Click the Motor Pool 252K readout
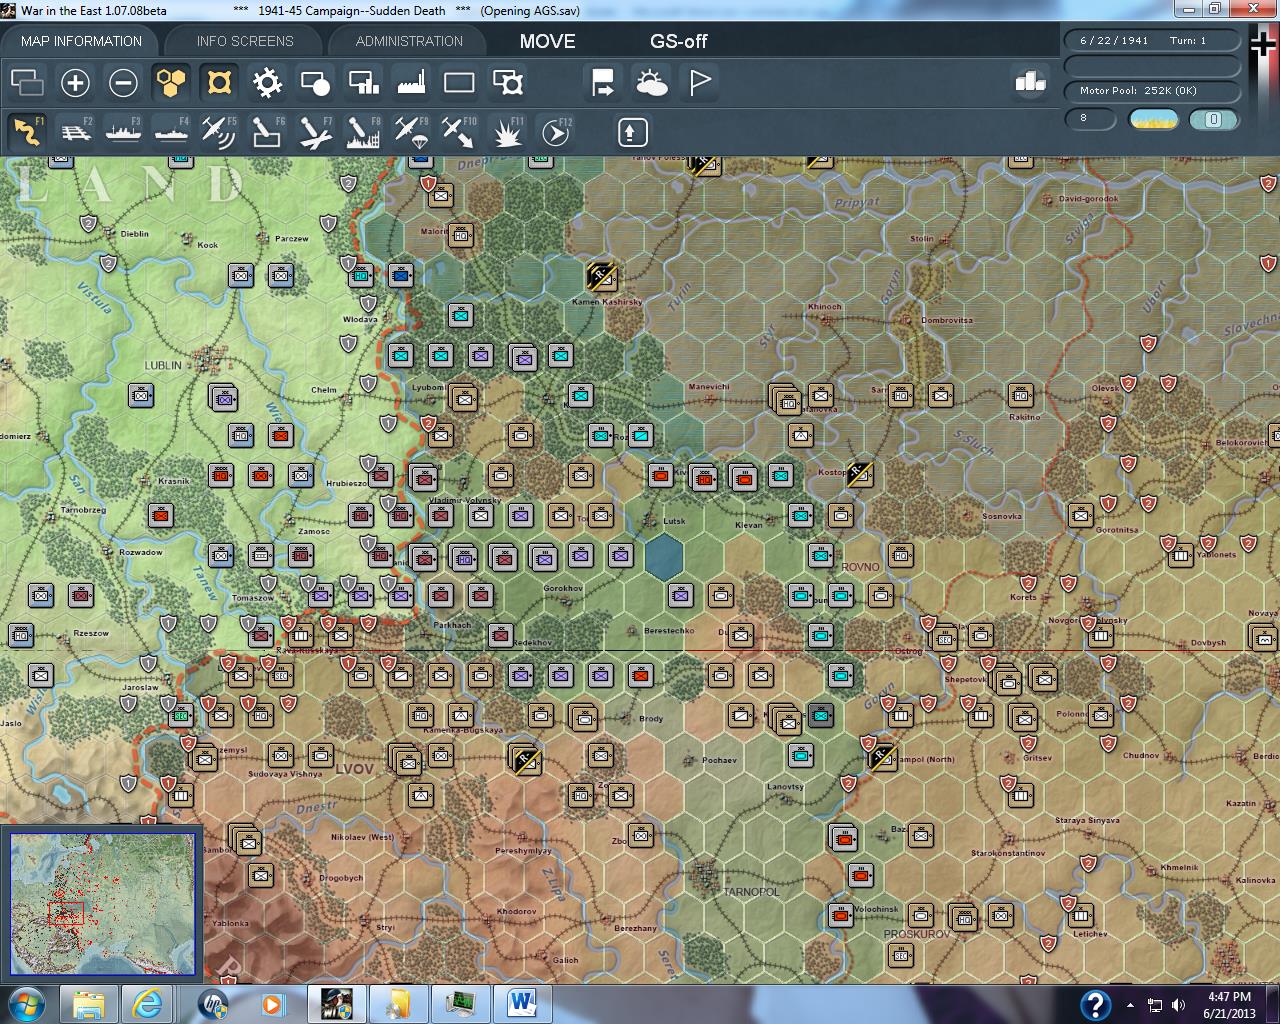Image resolution: width=1280 pixels, height=1024 pixels. pos(1151,91)
